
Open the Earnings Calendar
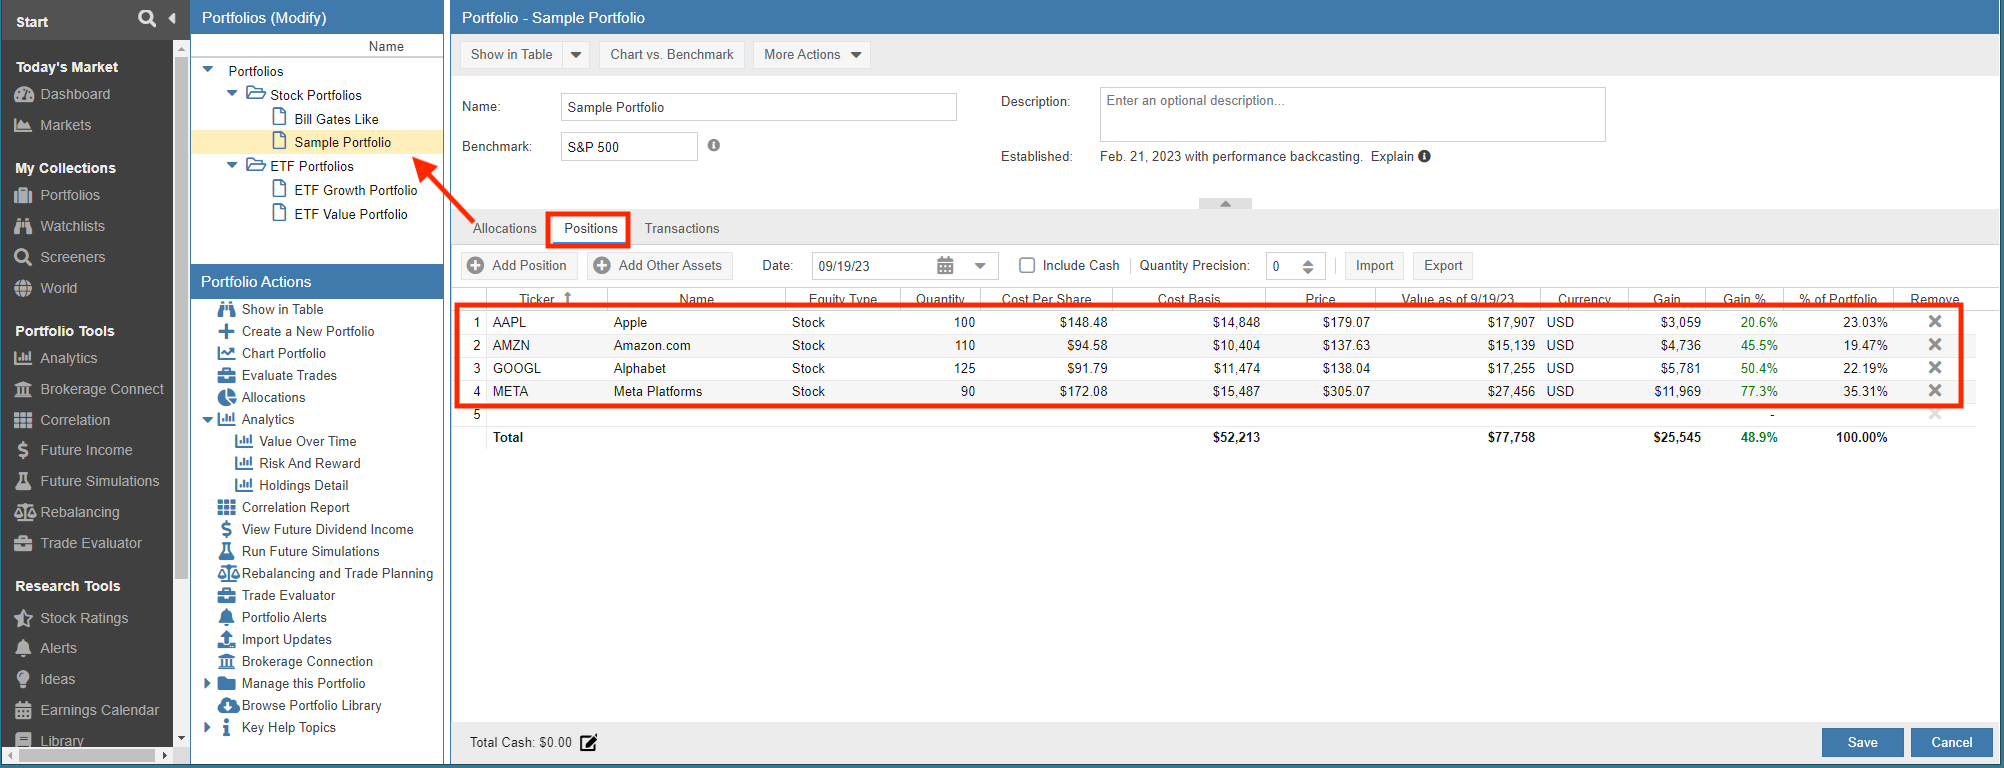click(99, 710)
